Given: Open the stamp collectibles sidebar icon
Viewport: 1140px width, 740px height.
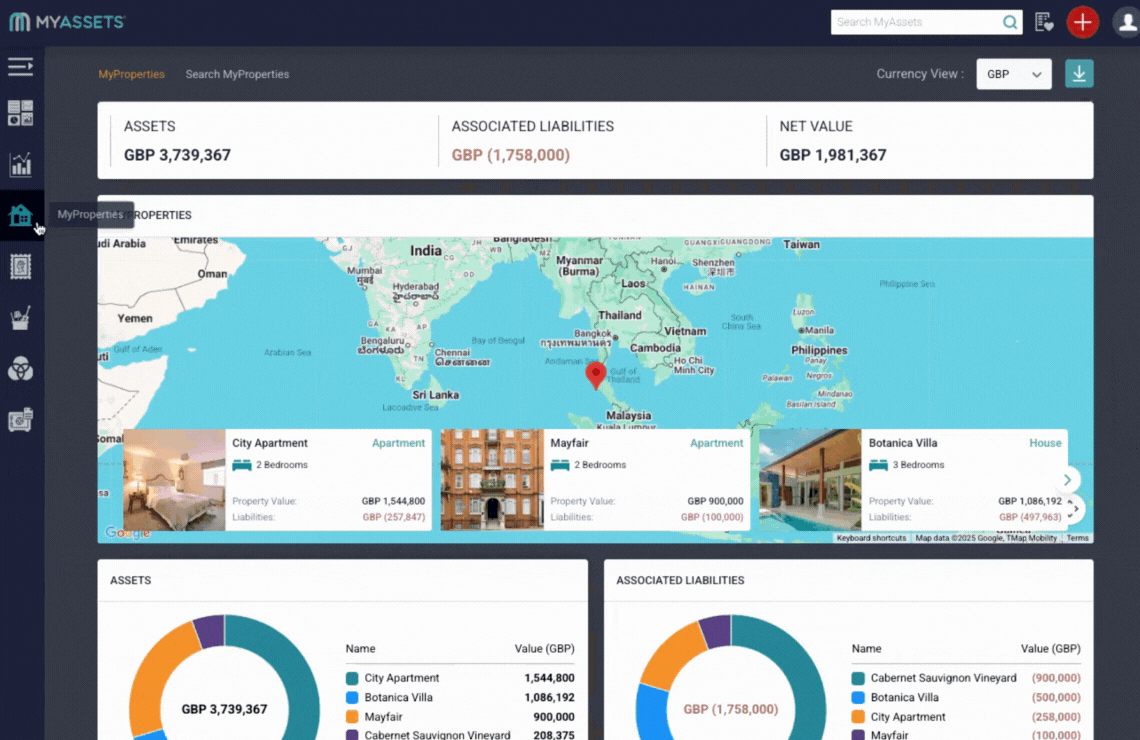Looking at the screenshot, I should click(x=20, y=267).
